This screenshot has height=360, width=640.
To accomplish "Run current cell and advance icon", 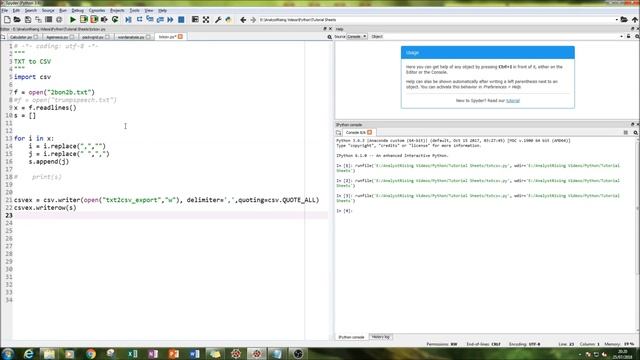I will 94,20.
